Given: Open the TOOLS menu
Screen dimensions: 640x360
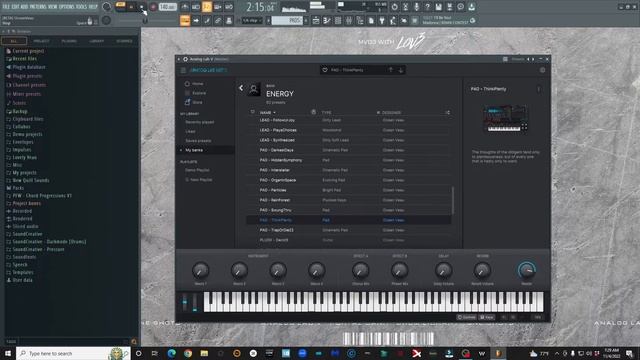Looking at the screenshot, I should click(x=82, y=7).
